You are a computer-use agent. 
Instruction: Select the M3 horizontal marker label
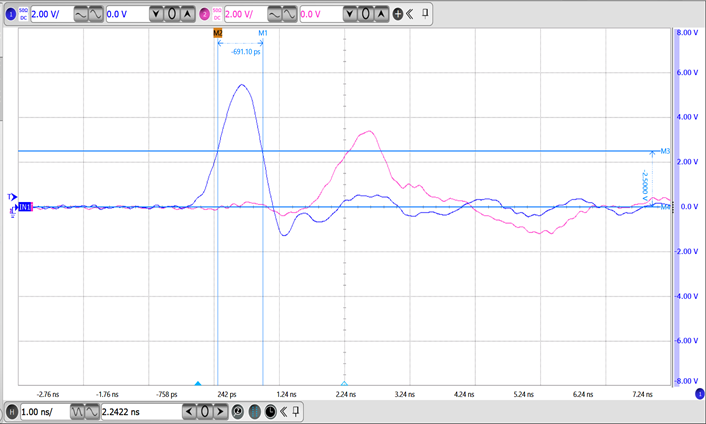(665, 151)
